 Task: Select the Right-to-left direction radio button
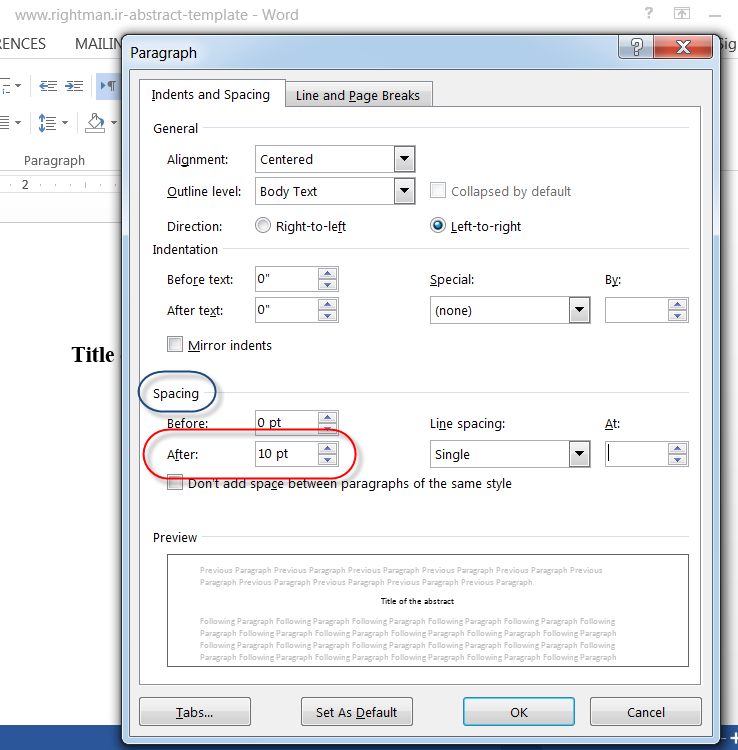263,226
